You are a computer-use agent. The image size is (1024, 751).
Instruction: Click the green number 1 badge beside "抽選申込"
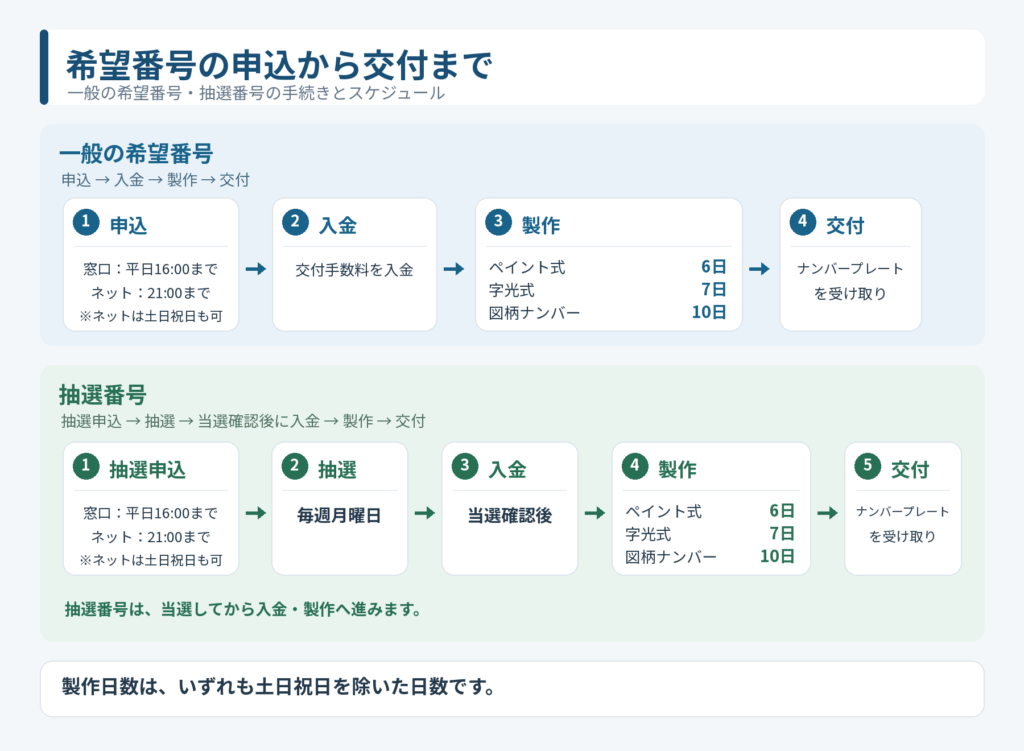click(x=86, y=466)
